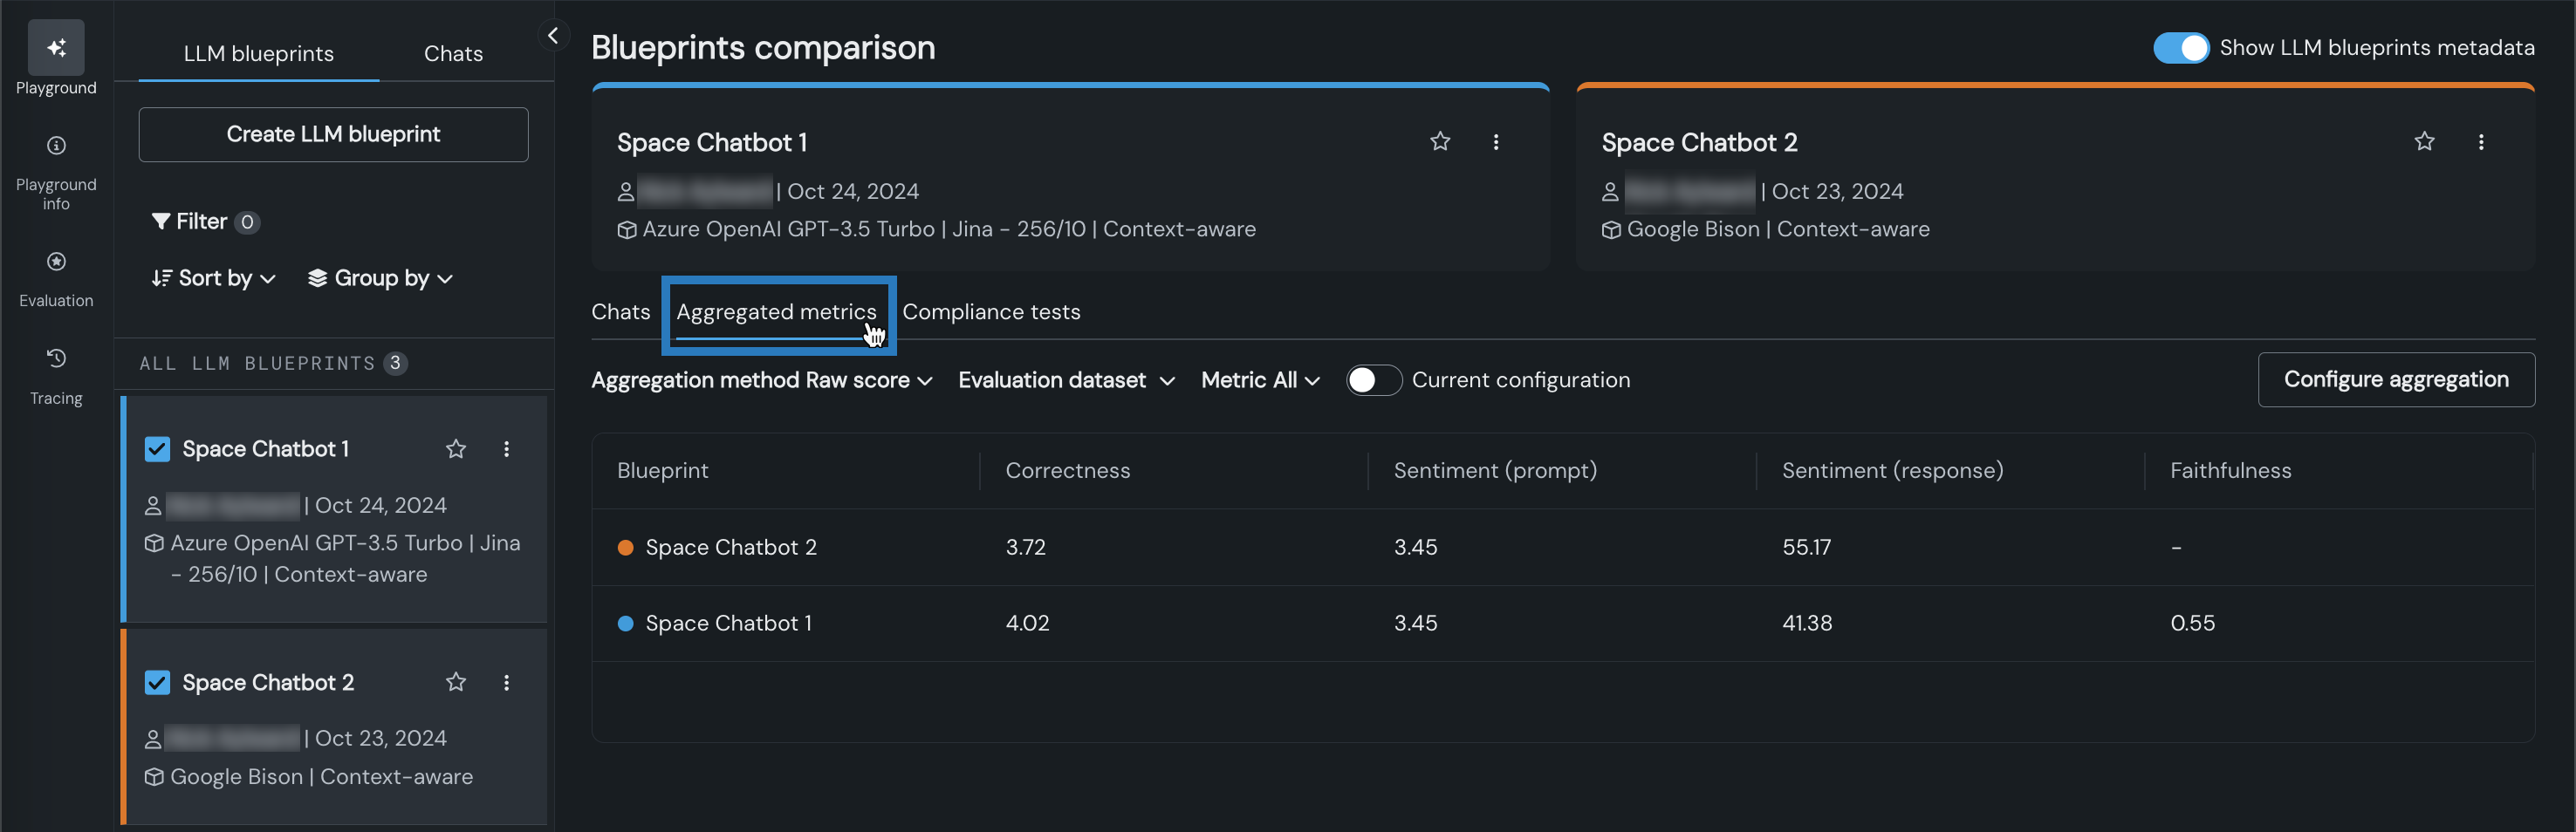Expand the Evaluation dataset dropdown
This screenshot has width=2576, height=832.
1066,380
